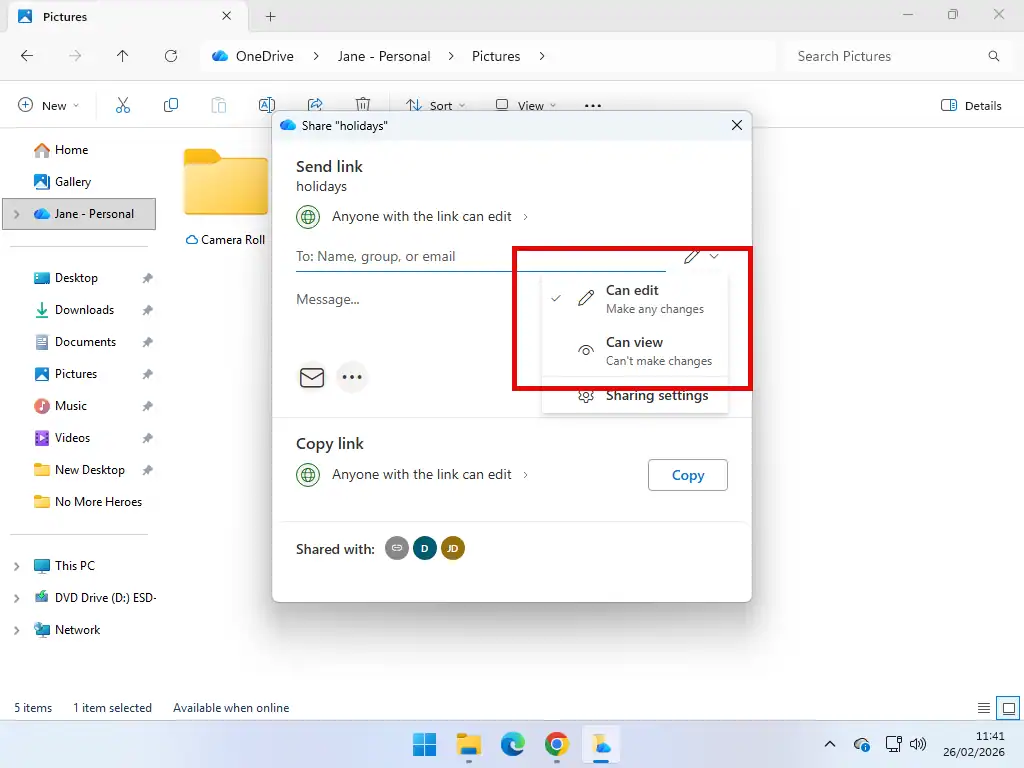Click the Copy icon in the toolbar
The width and height of the screenshot is (1024, 768).
pyautogui.click(x=170, y=105)
